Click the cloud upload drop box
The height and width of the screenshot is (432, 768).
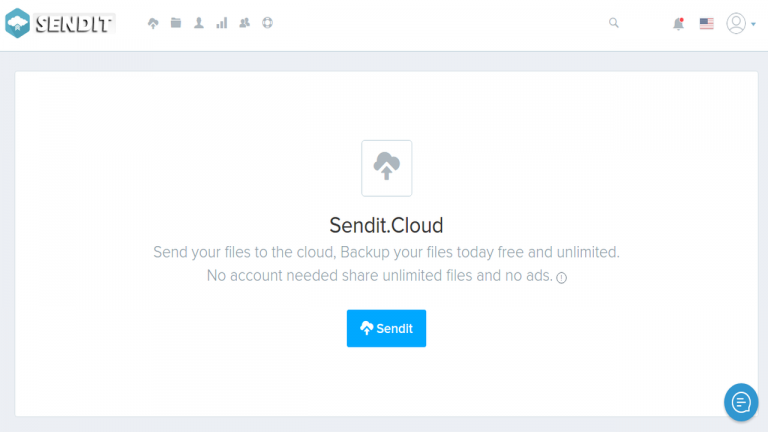(386, 168)
